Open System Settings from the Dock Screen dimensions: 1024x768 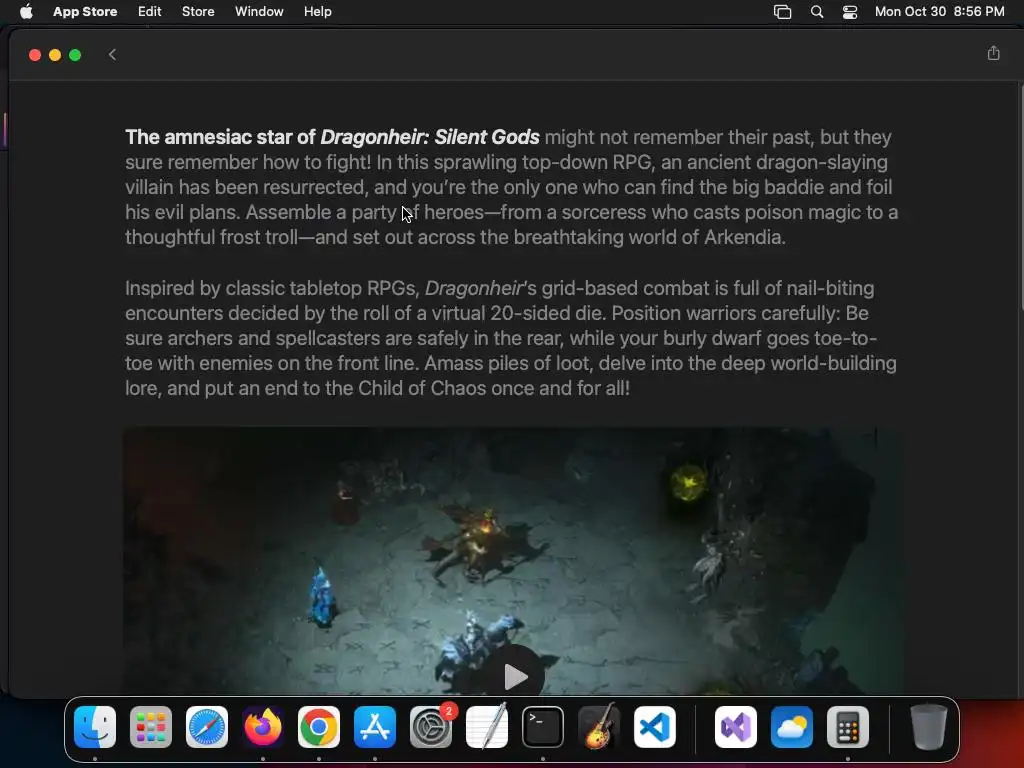(431, 727)
